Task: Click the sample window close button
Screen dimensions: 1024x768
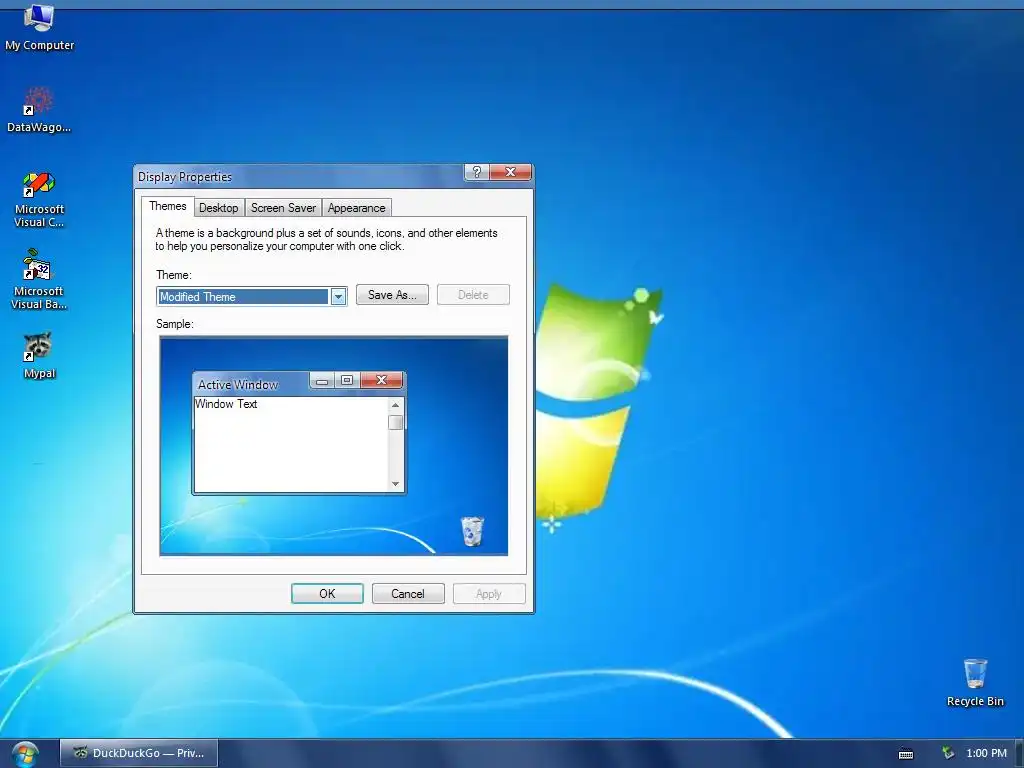Action: click(x=381, y=380)
